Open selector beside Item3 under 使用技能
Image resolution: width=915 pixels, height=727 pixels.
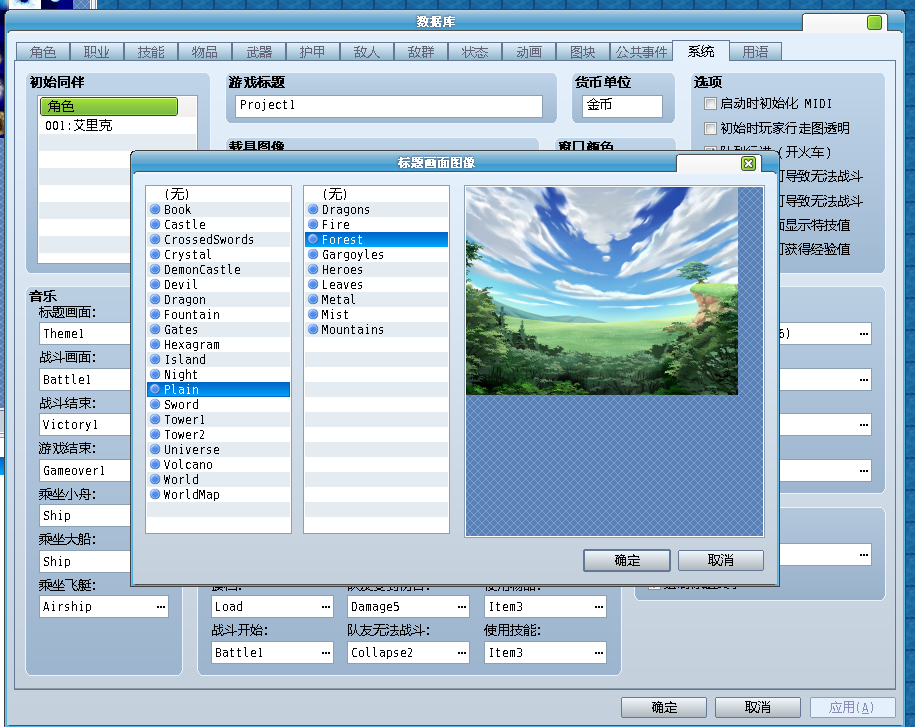click(x=599, y=653)
